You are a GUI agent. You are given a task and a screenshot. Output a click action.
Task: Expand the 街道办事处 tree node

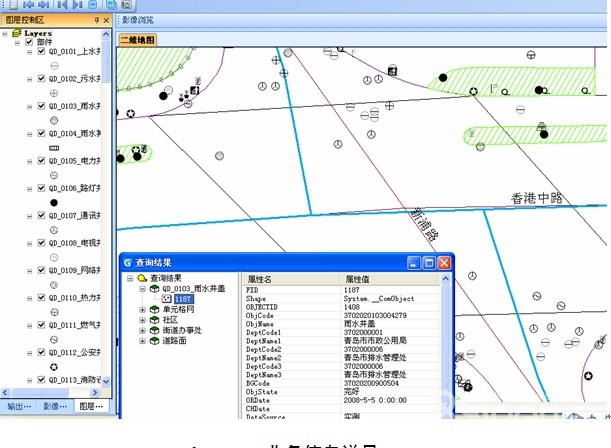pyautogui.click(x=143, y=329)
